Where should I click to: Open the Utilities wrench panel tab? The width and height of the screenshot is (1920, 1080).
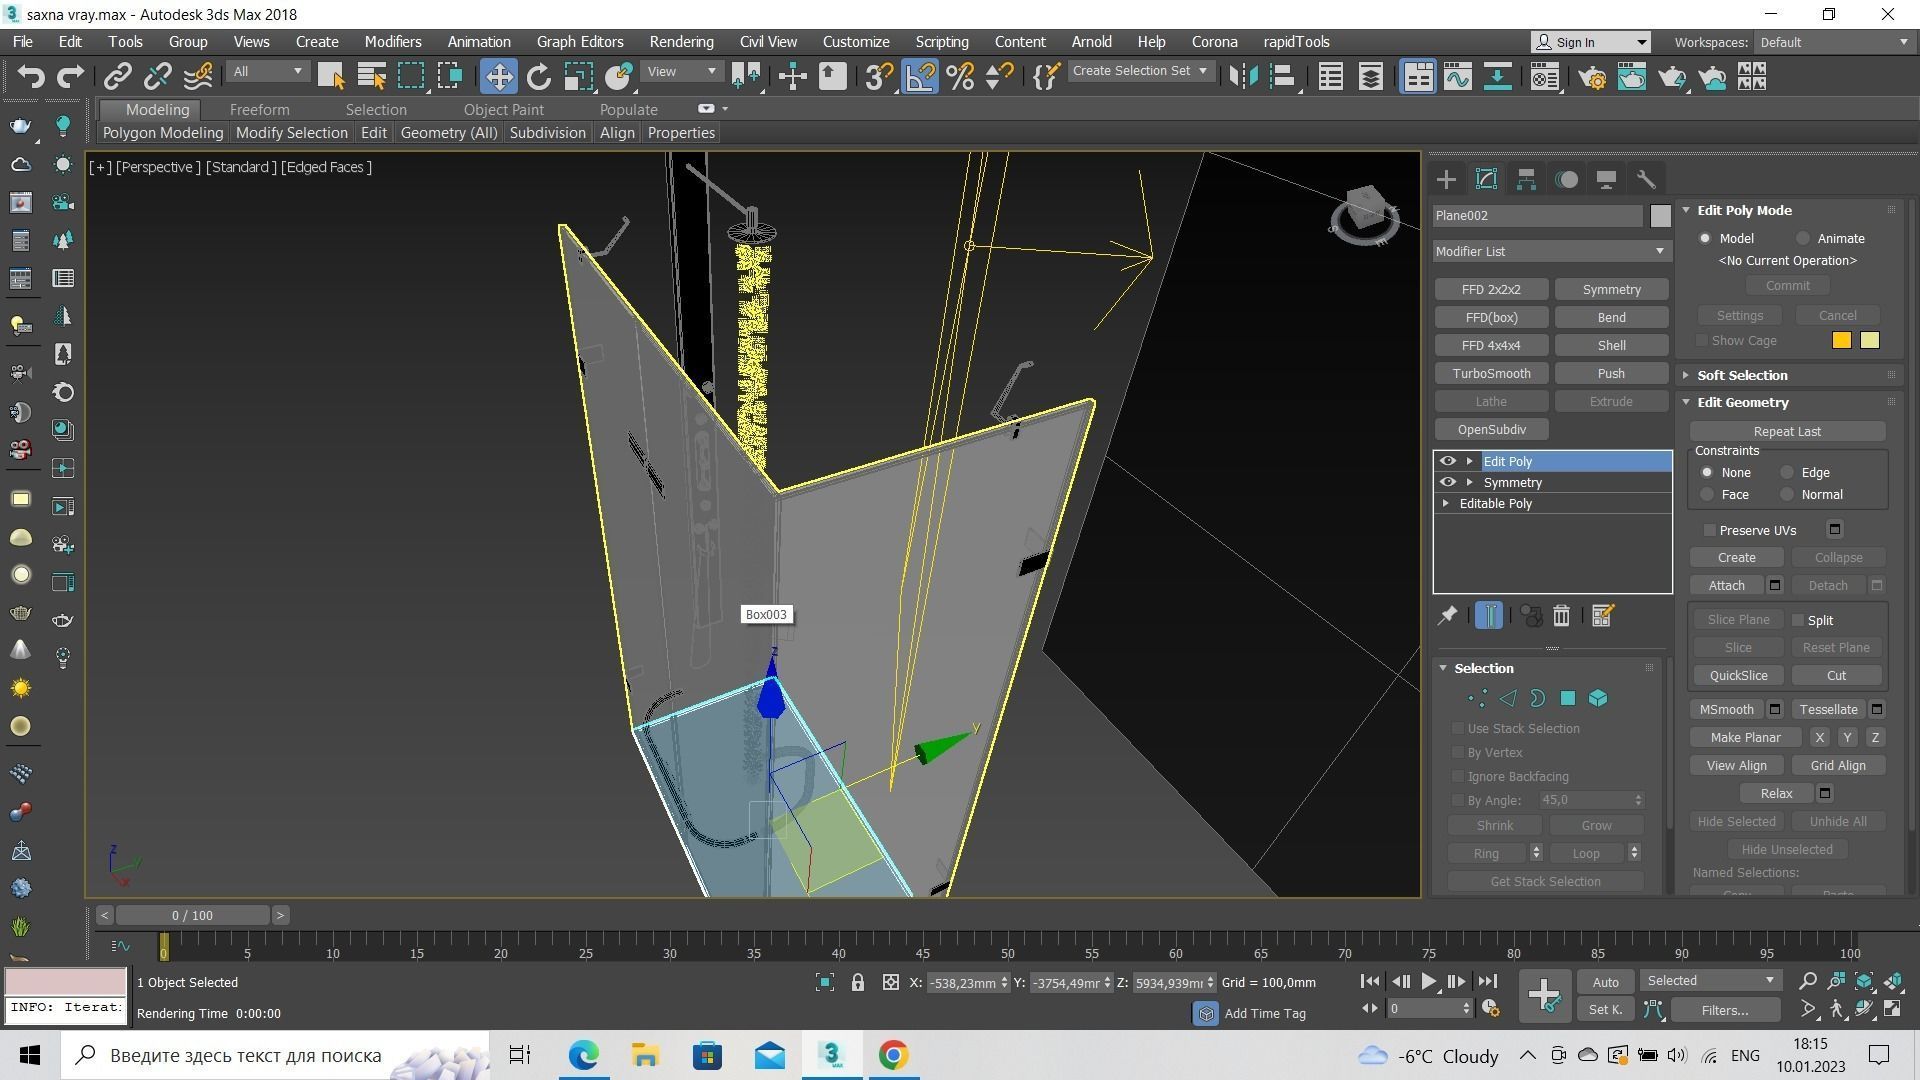tap(1646, 180)
